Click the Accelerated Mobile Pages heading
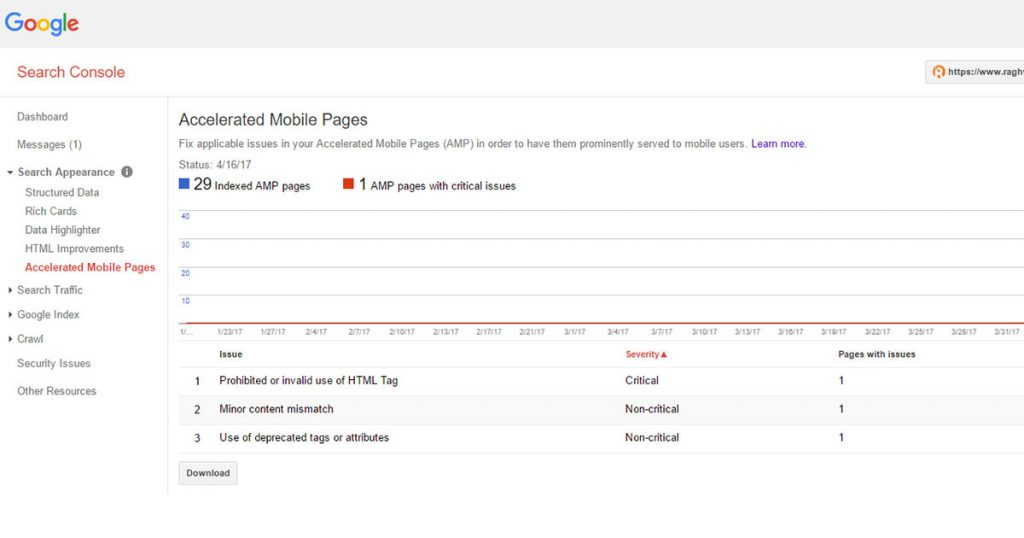This screenshot has height=538, width=1024. point(273,120)
